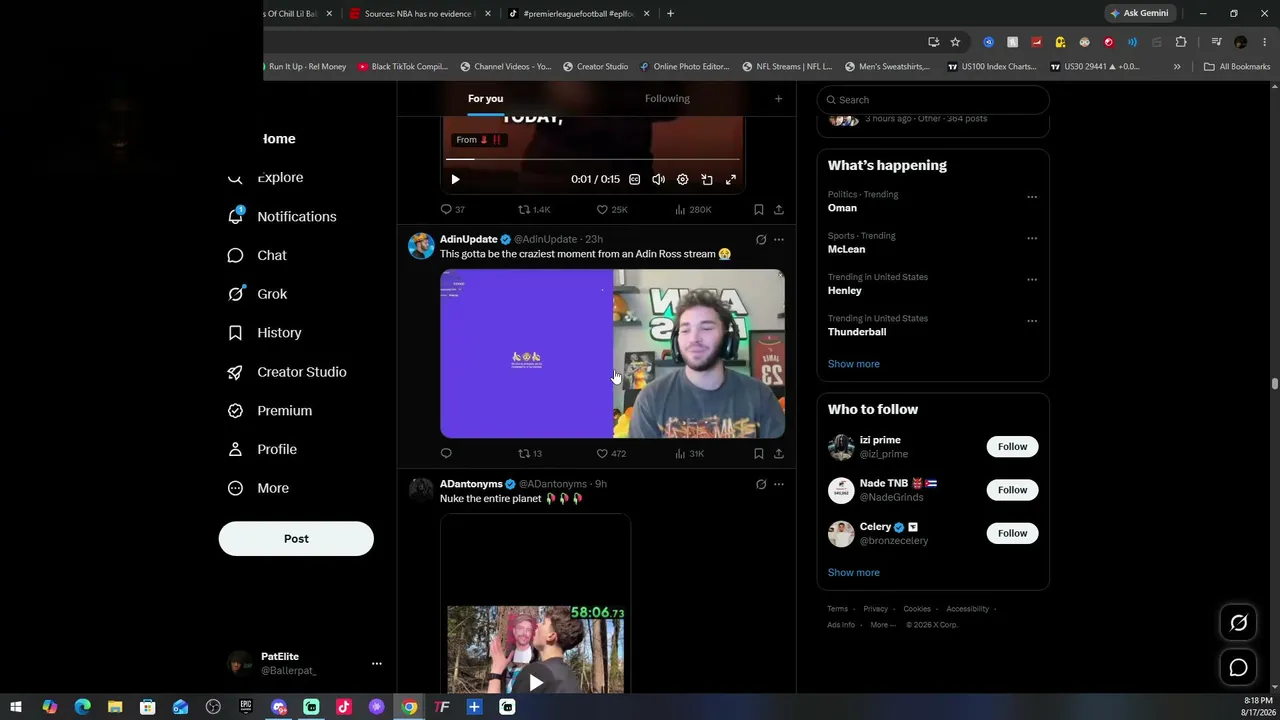Click Grok icon on AdinUpdate post
1280x720 pixels.
[x=761, y=240]
